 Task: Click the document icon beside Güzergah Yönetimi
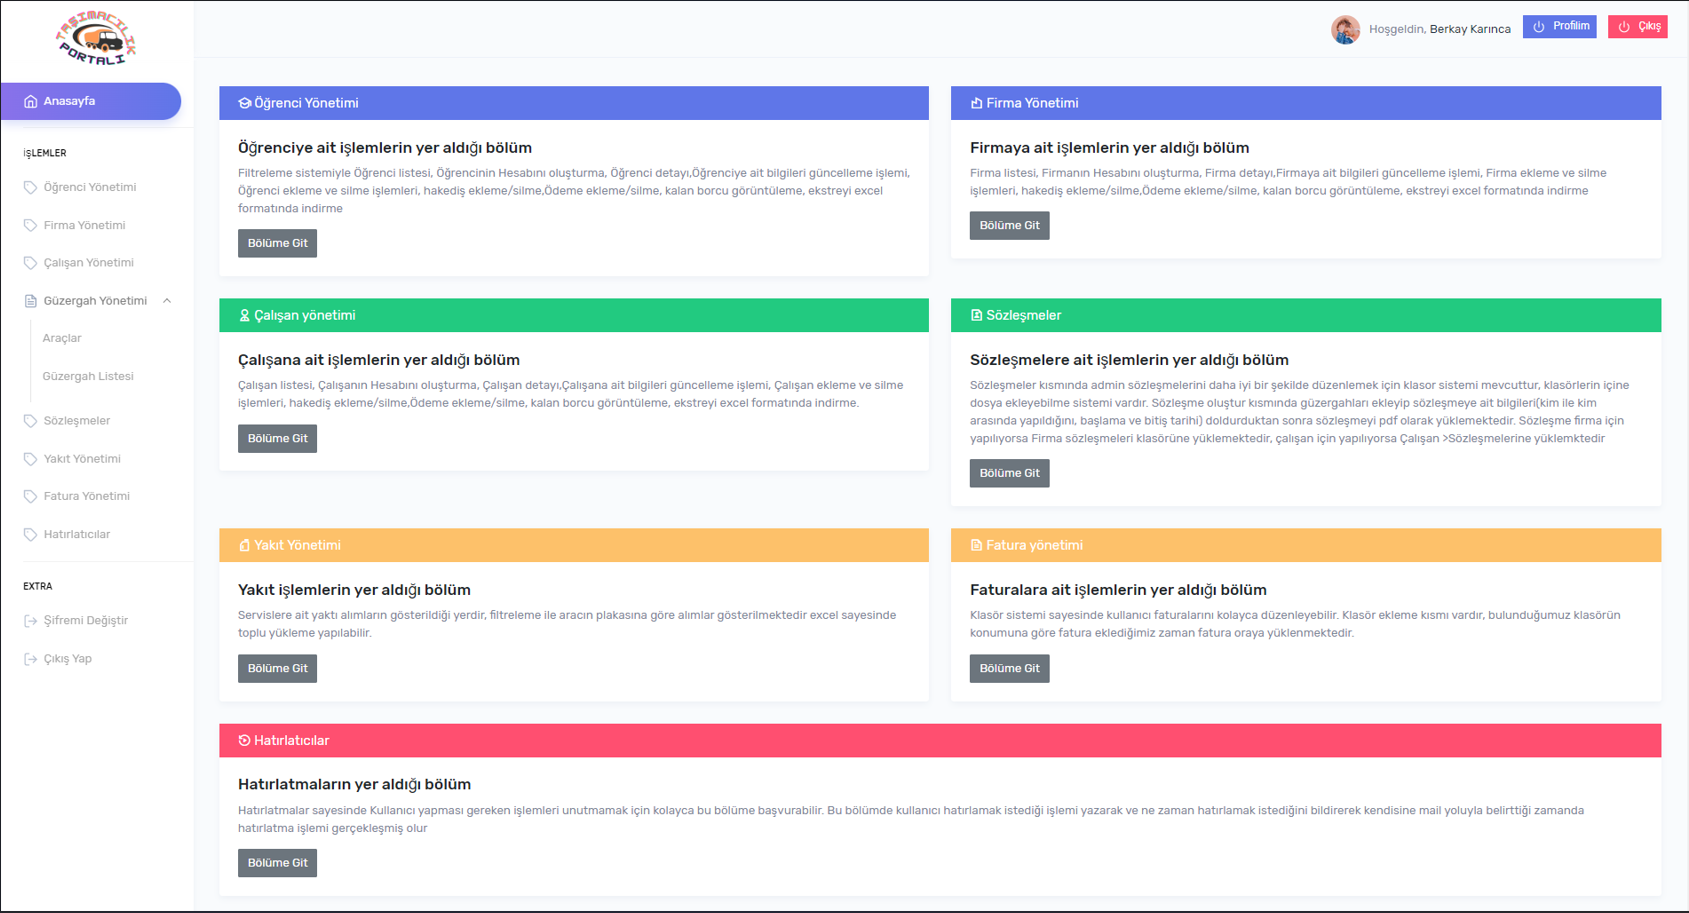(30, 301)
